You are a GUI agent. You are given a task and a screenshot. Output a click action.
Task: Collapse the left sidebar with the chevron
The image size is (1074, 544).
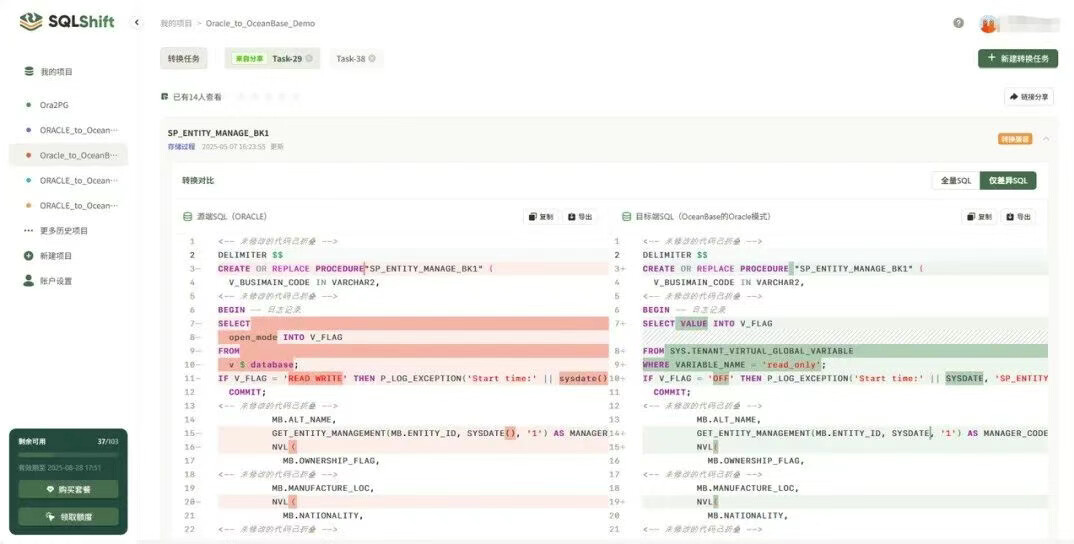pyautogui.click(x=137, y=23)
